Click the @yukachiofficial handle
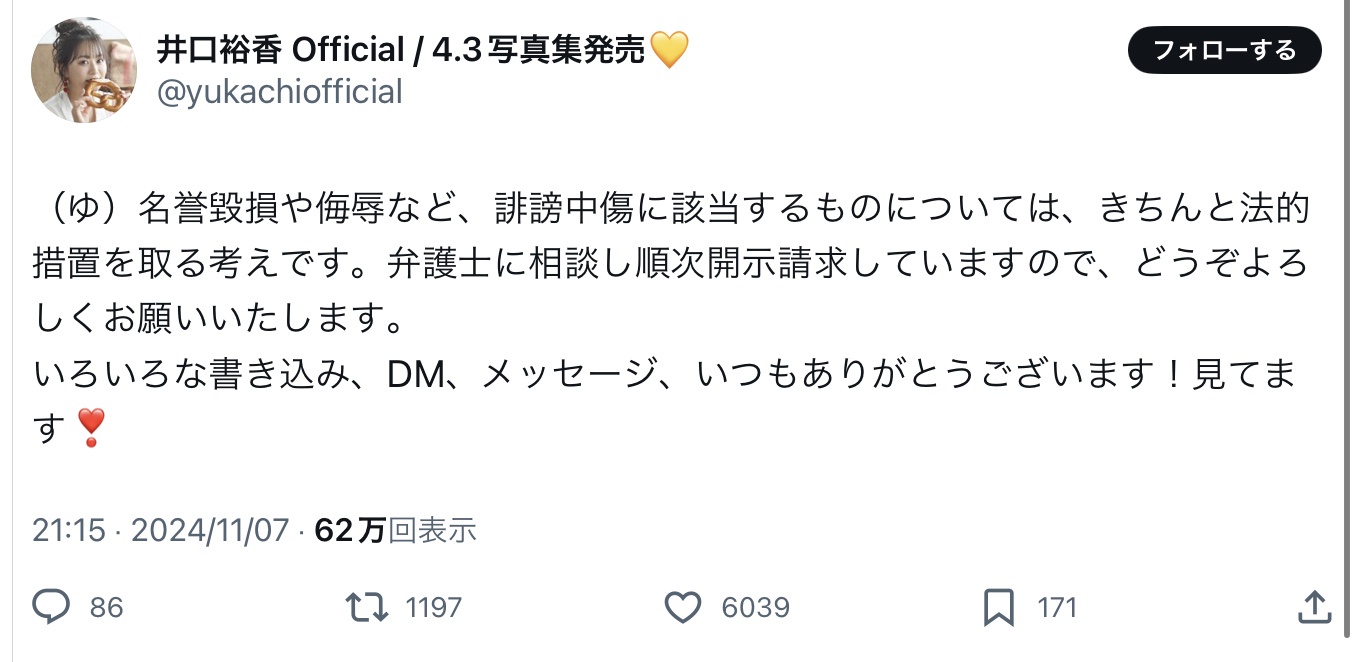 (279, 92)
